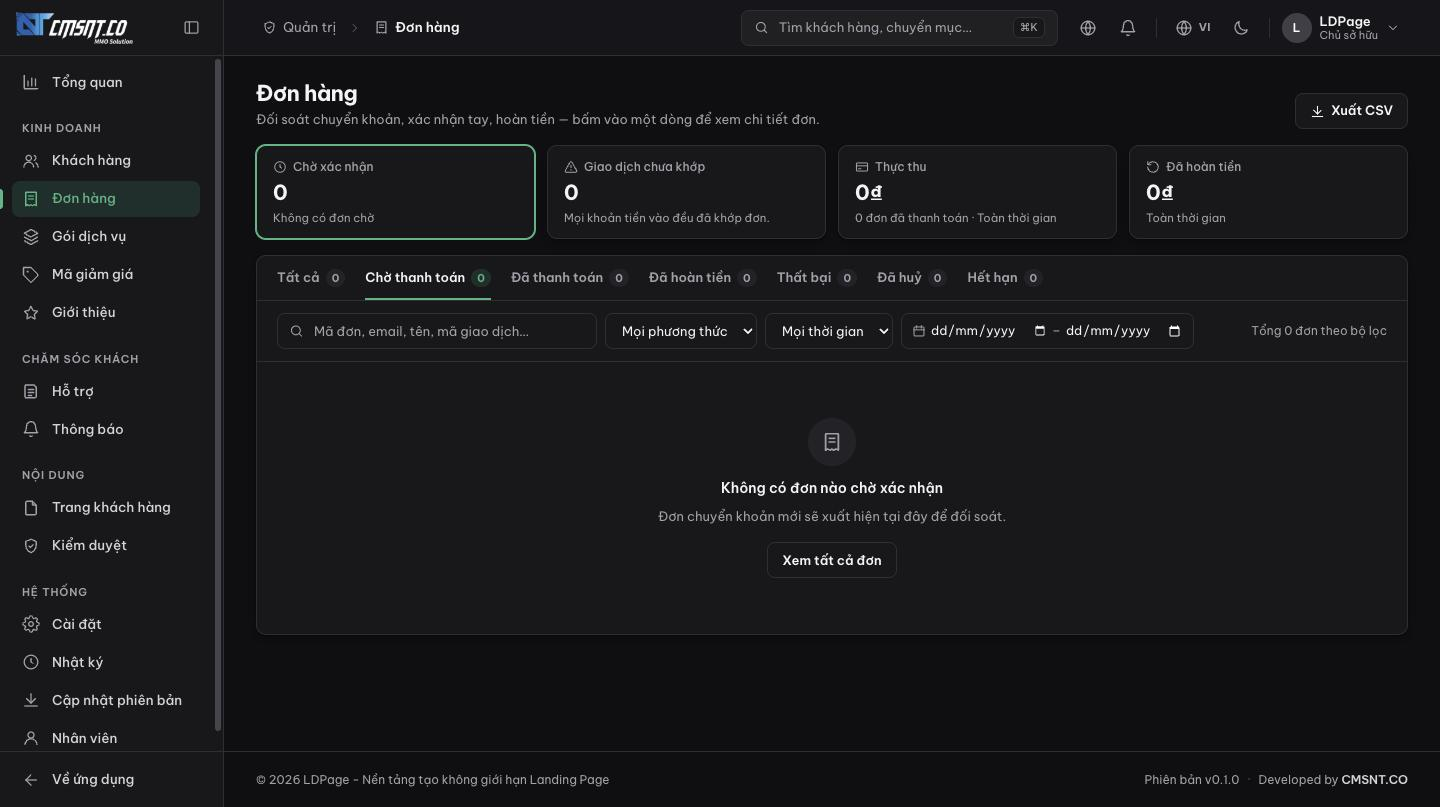Open Giới thiệu in sidebar
The image size is (1440, 807).
tap(106, 312)
